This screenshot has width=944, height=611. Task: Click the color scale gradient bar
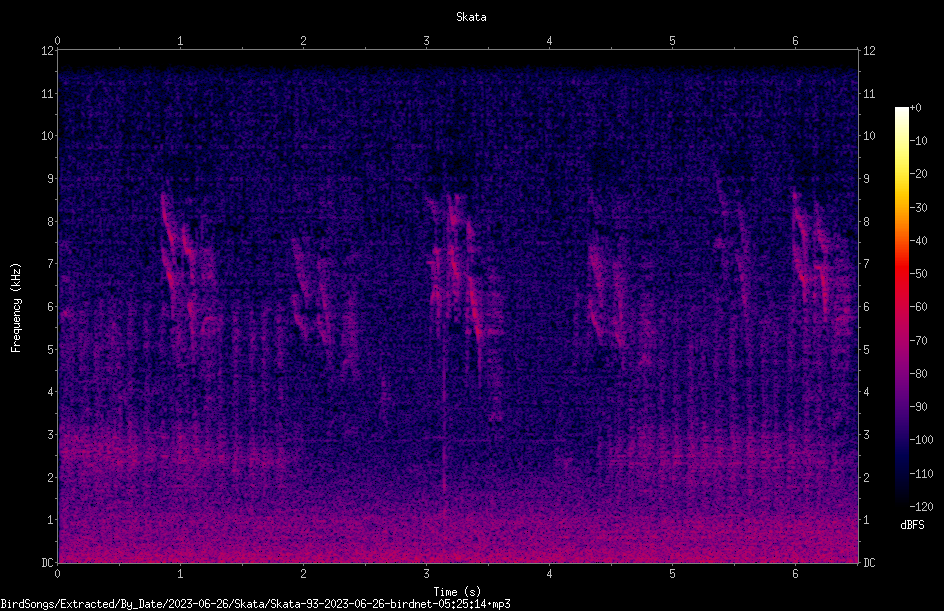tap(901, 307)
